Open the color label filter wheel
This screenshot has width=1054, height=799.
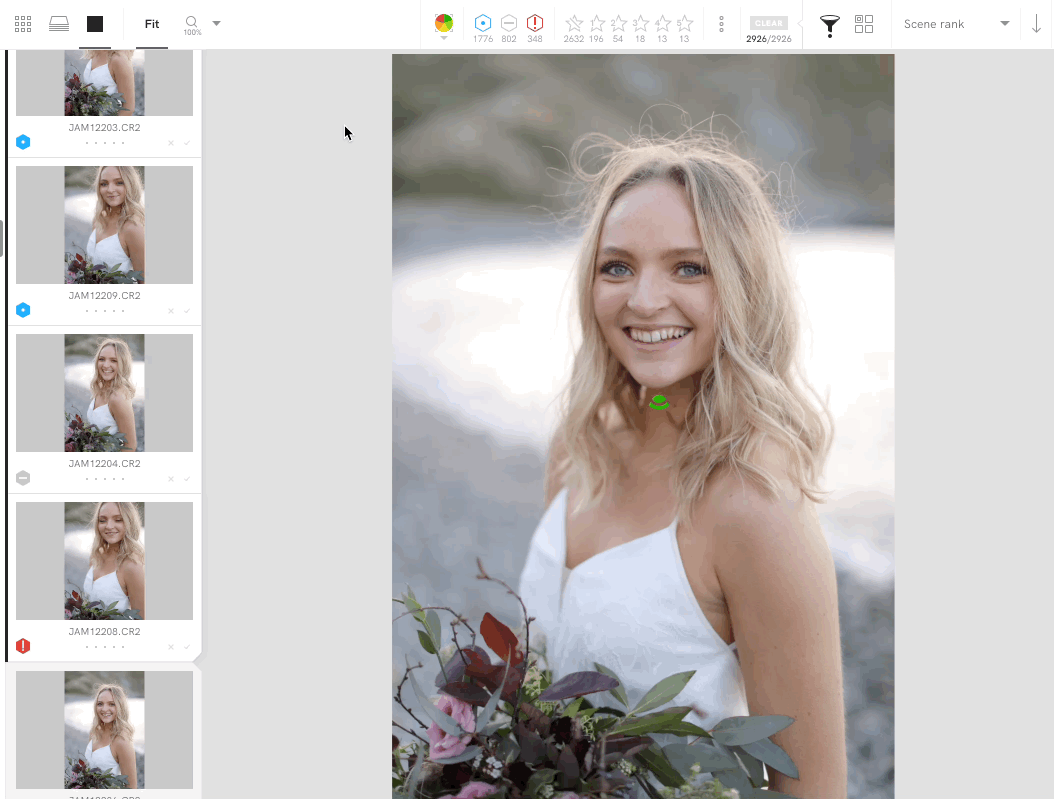click(x=444, y=23)
